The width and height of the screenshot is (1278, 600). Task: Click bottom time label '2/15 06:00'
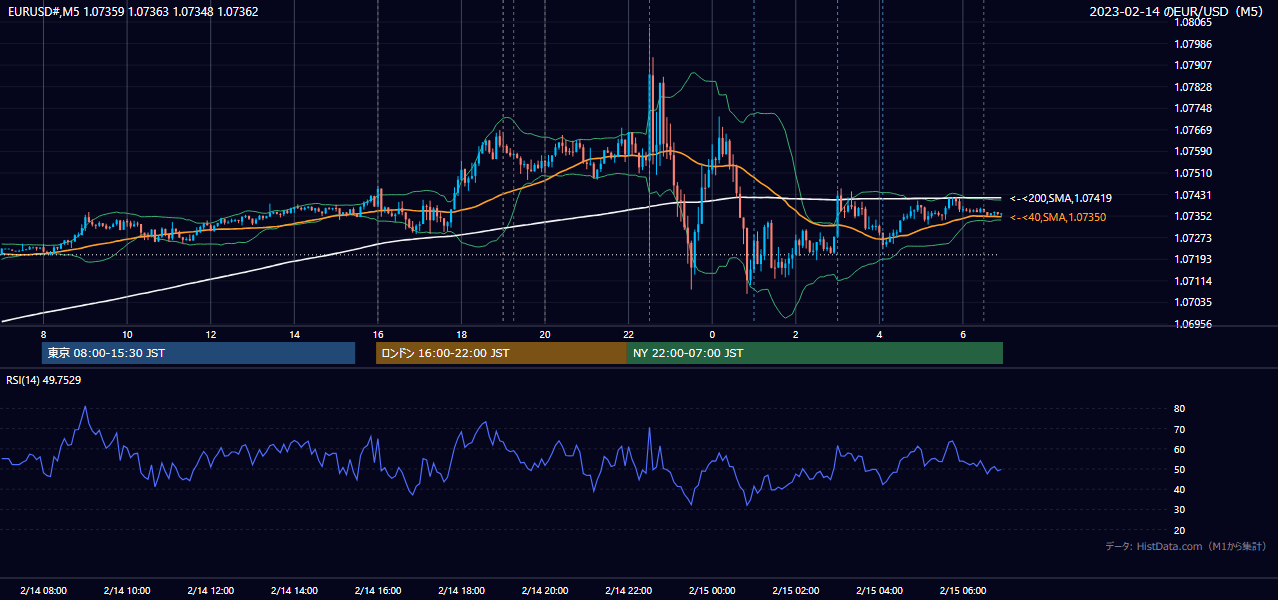[x=963, y=590]
